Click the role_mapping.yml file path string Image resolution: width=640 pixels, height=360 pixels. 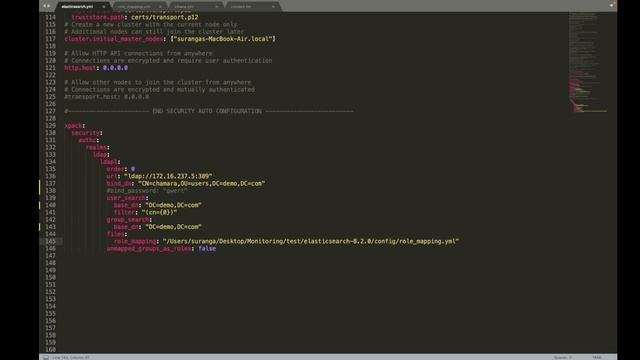[311, 241]
